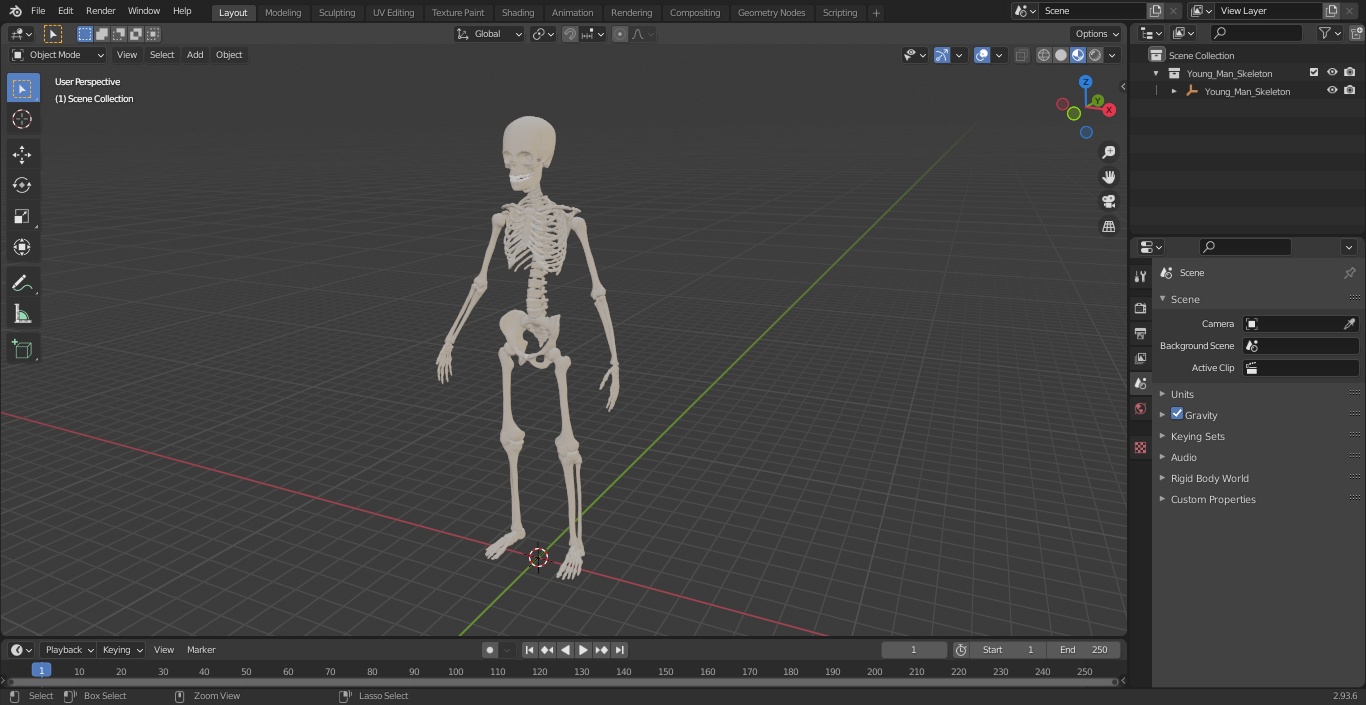Select the Add Cube tool
1366x705 pixels.
tap(22, 349)
